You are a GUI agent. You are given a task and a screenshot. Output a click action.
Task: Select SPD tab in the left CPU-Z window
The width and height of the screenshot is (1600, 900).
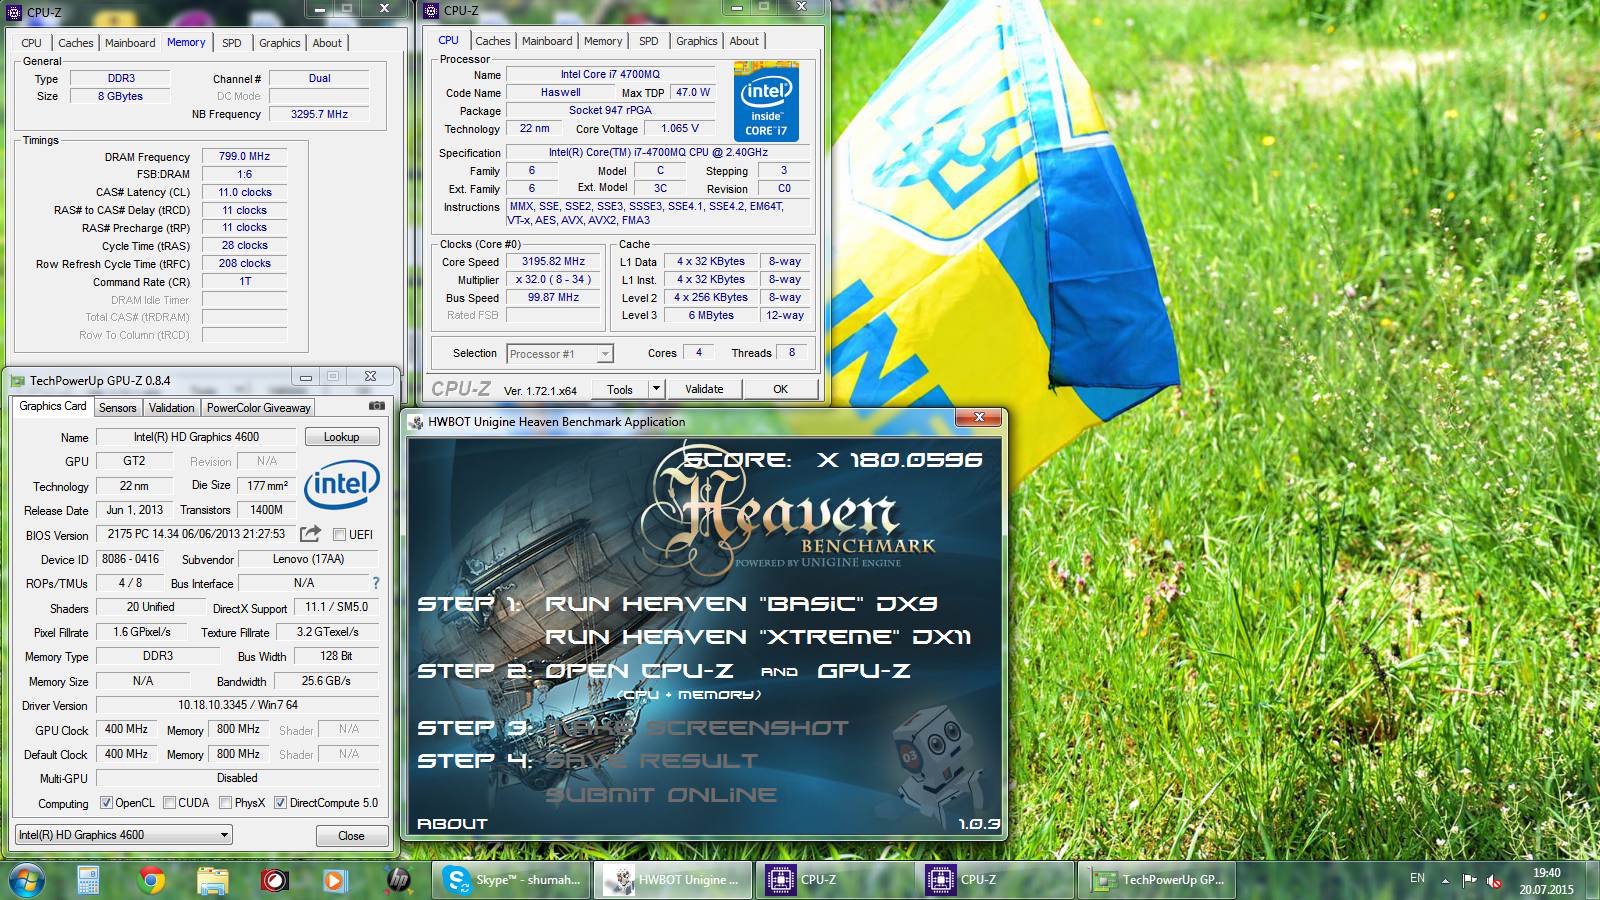click(x=231, y=43)
